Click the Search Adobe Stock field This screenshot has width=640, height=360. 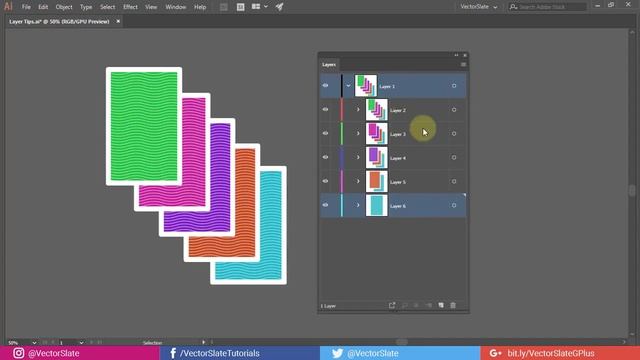tap(547, 7)
